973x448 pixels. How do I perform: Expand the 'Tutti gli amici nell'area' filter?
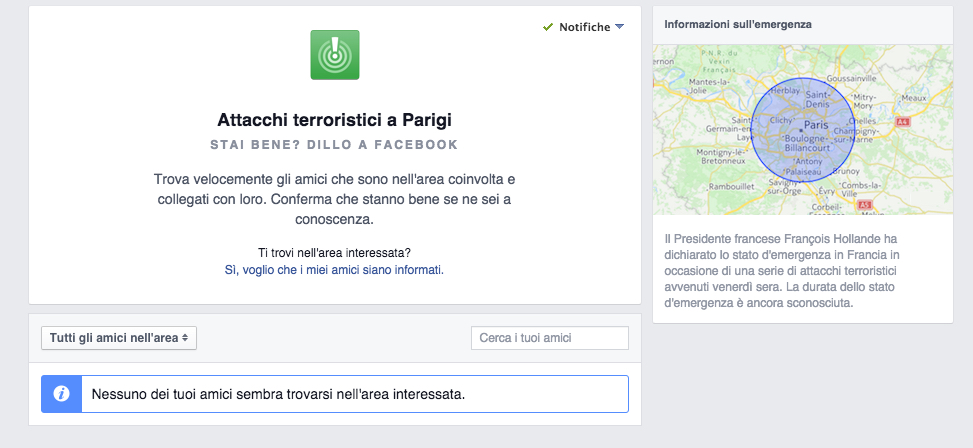click(x=119, y=338)
